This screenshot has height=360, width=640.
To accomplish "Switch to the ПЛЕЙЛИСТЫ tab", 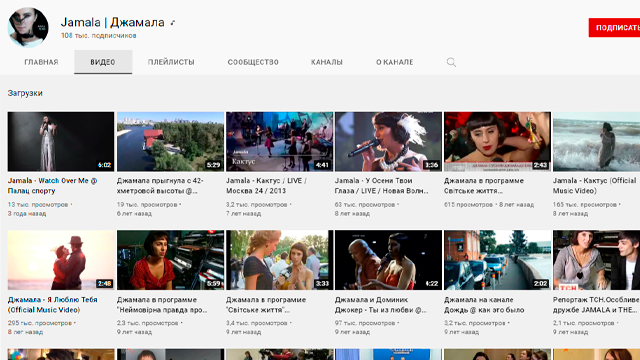I will click(171, 62).
